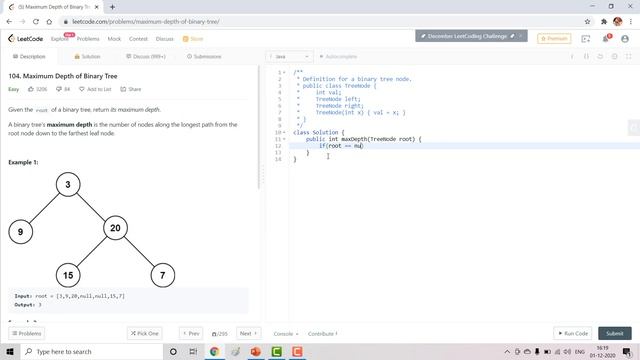Open the green Camtasia taskbar icon
The image size is (640, 360).
(x=277, y=351)
